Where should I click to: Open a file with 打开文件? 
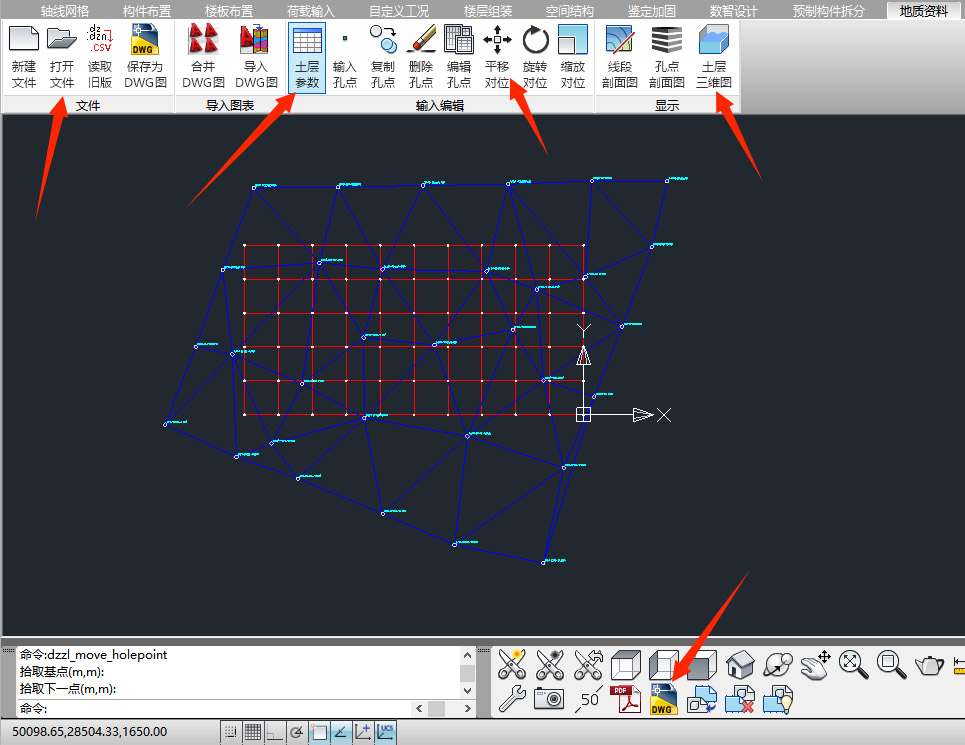(62, 57)
